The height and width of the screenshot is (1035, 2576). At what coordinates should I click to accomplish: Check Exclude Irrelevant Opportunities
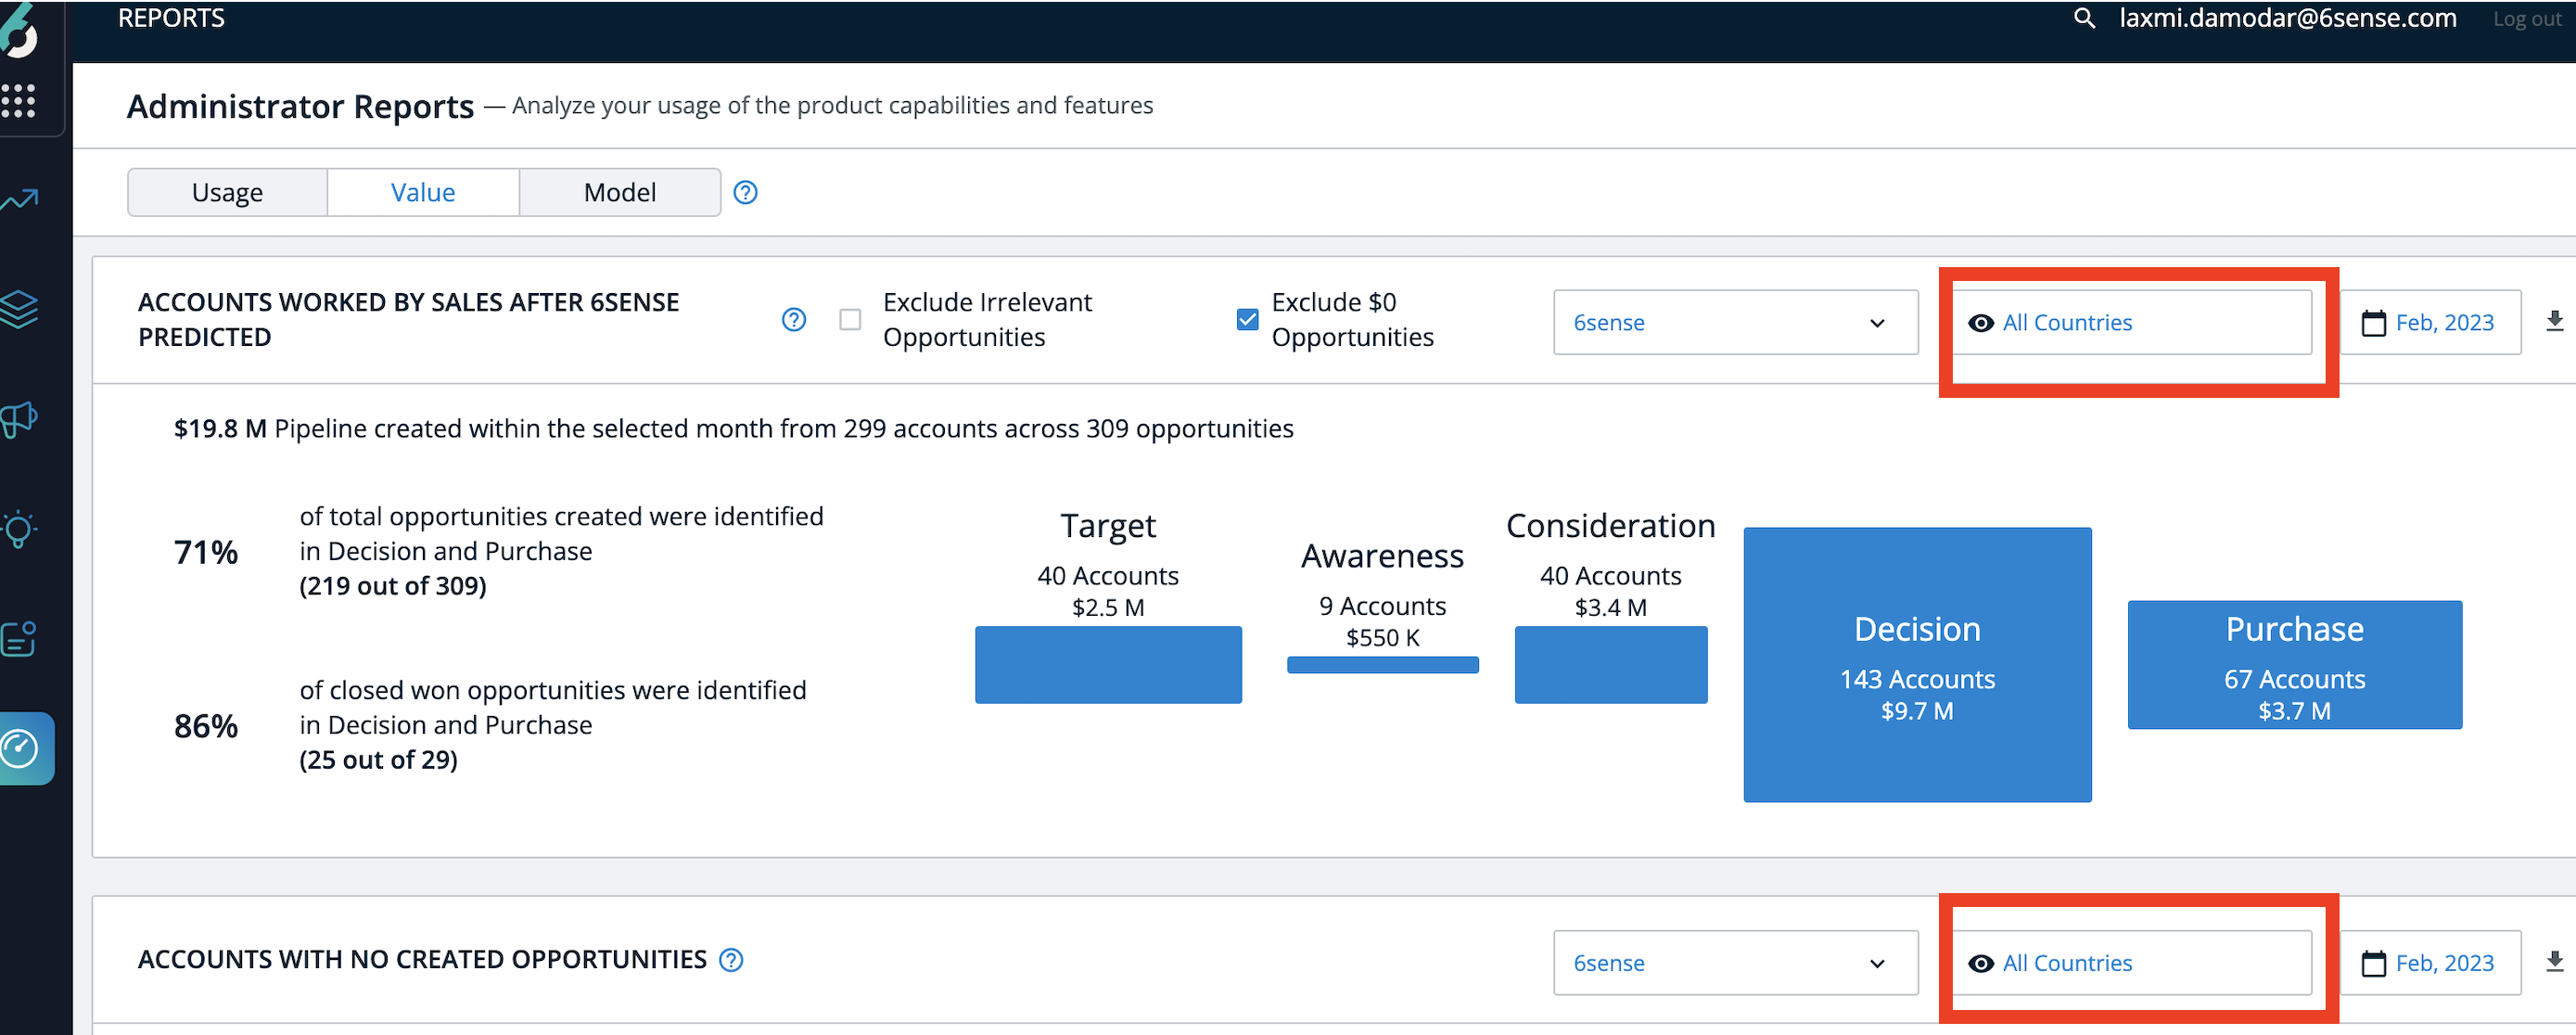[850, 319]
